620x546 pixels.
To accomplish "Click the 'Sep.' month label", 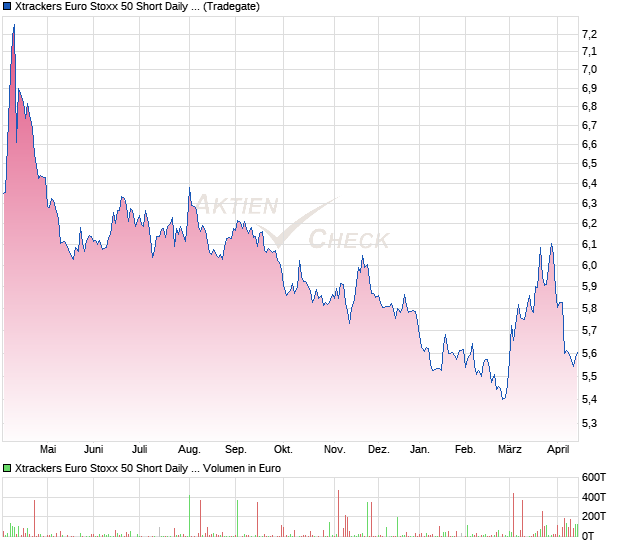I will click(236, 450).
